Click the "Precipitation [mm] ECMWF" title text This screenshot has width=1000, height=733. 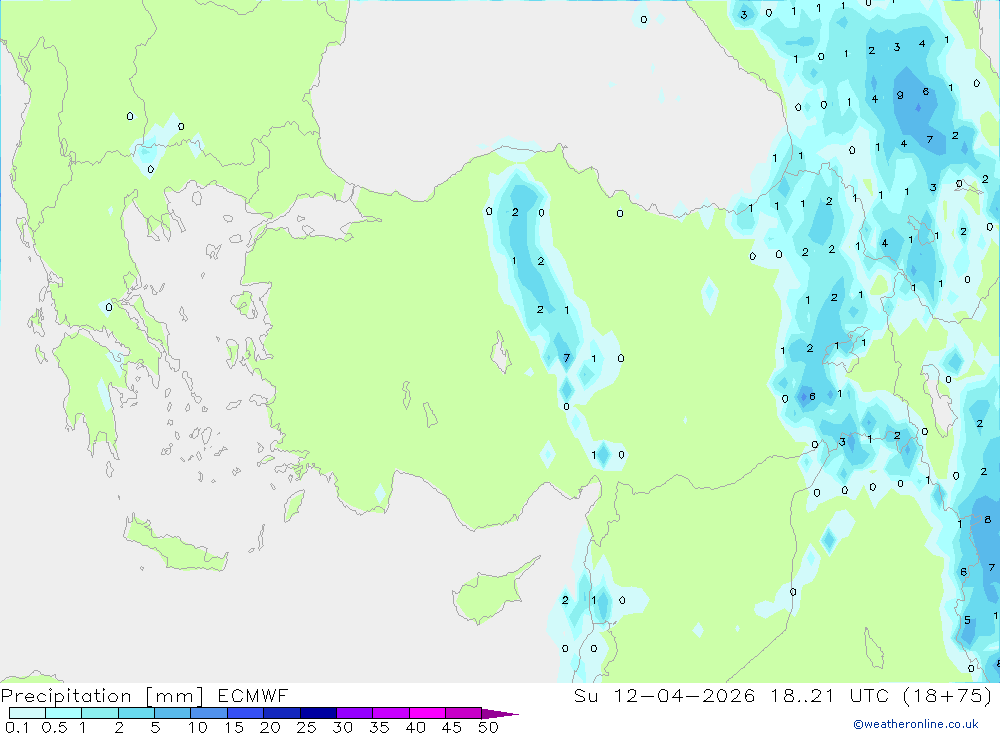(x=145, y=695)
